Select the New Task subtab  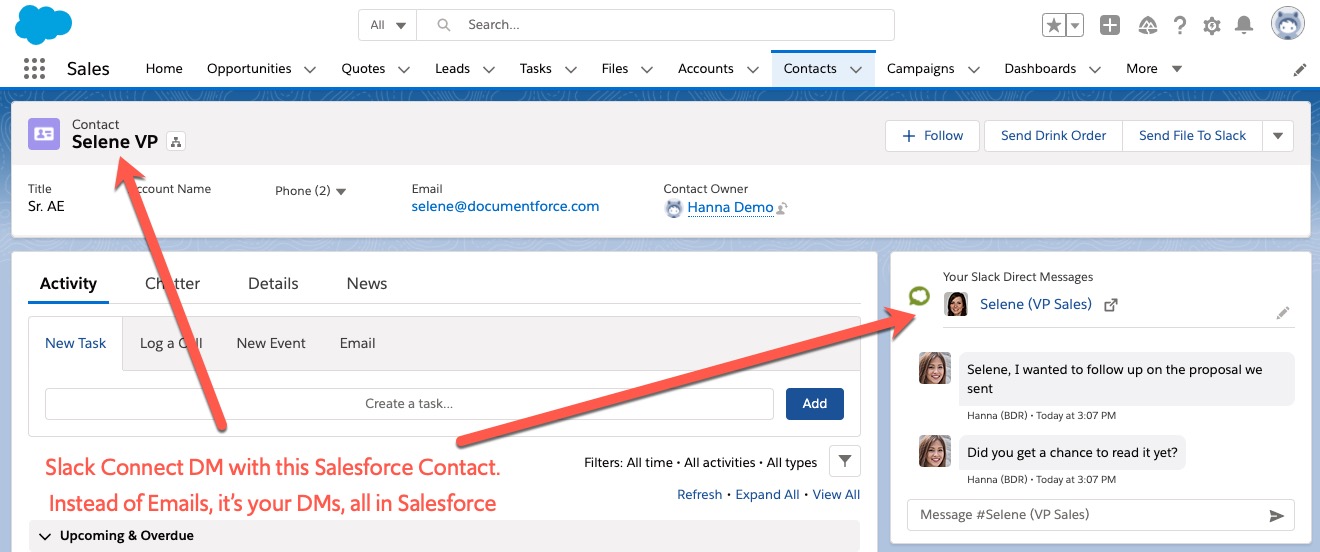pyautogui.click(x=76, y=343)
